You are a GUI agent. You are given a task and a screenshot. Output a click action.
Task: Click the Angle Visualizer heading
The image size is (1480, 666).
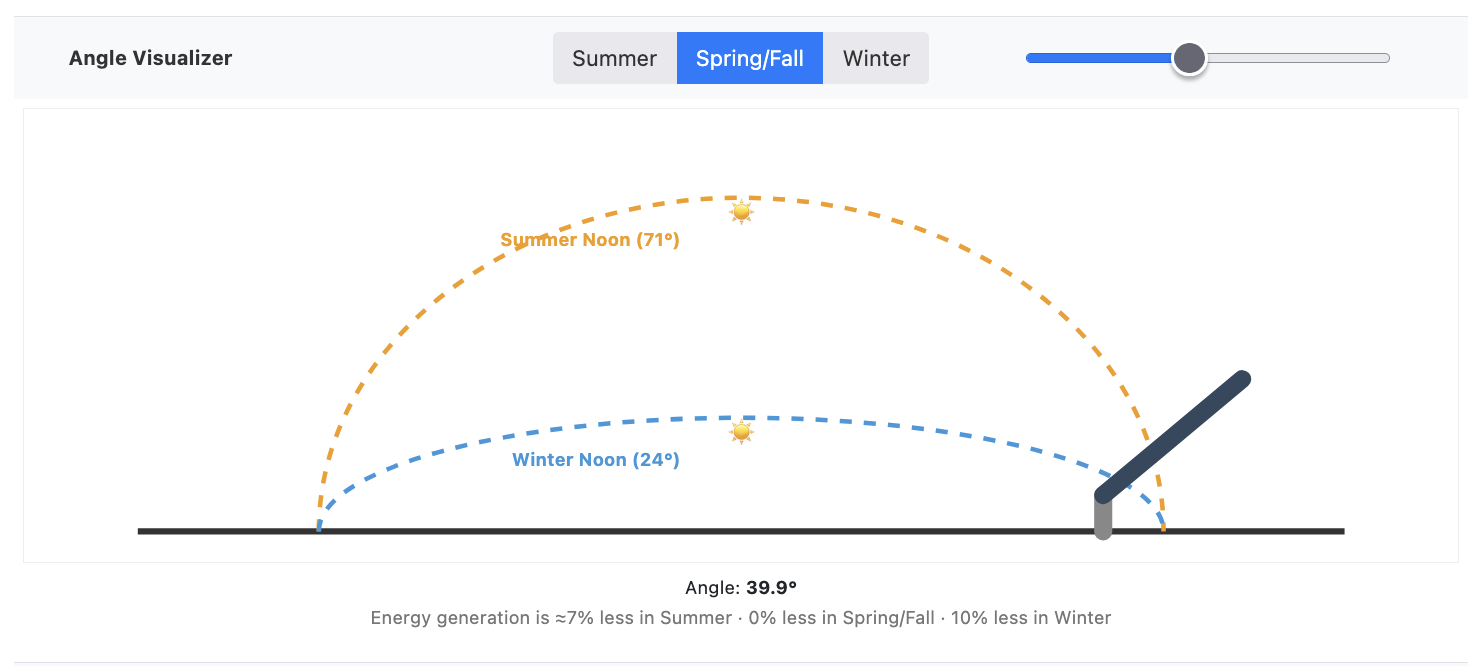(x=150, y=58)
